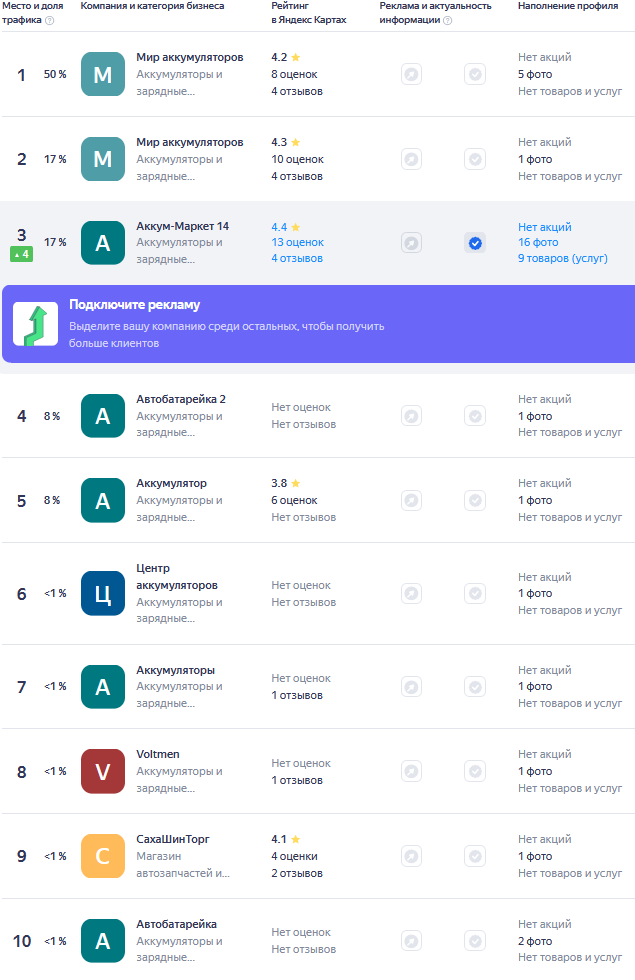Click the 50 % traffic share value
Screen dimensions: 635x980
(55, 74)
